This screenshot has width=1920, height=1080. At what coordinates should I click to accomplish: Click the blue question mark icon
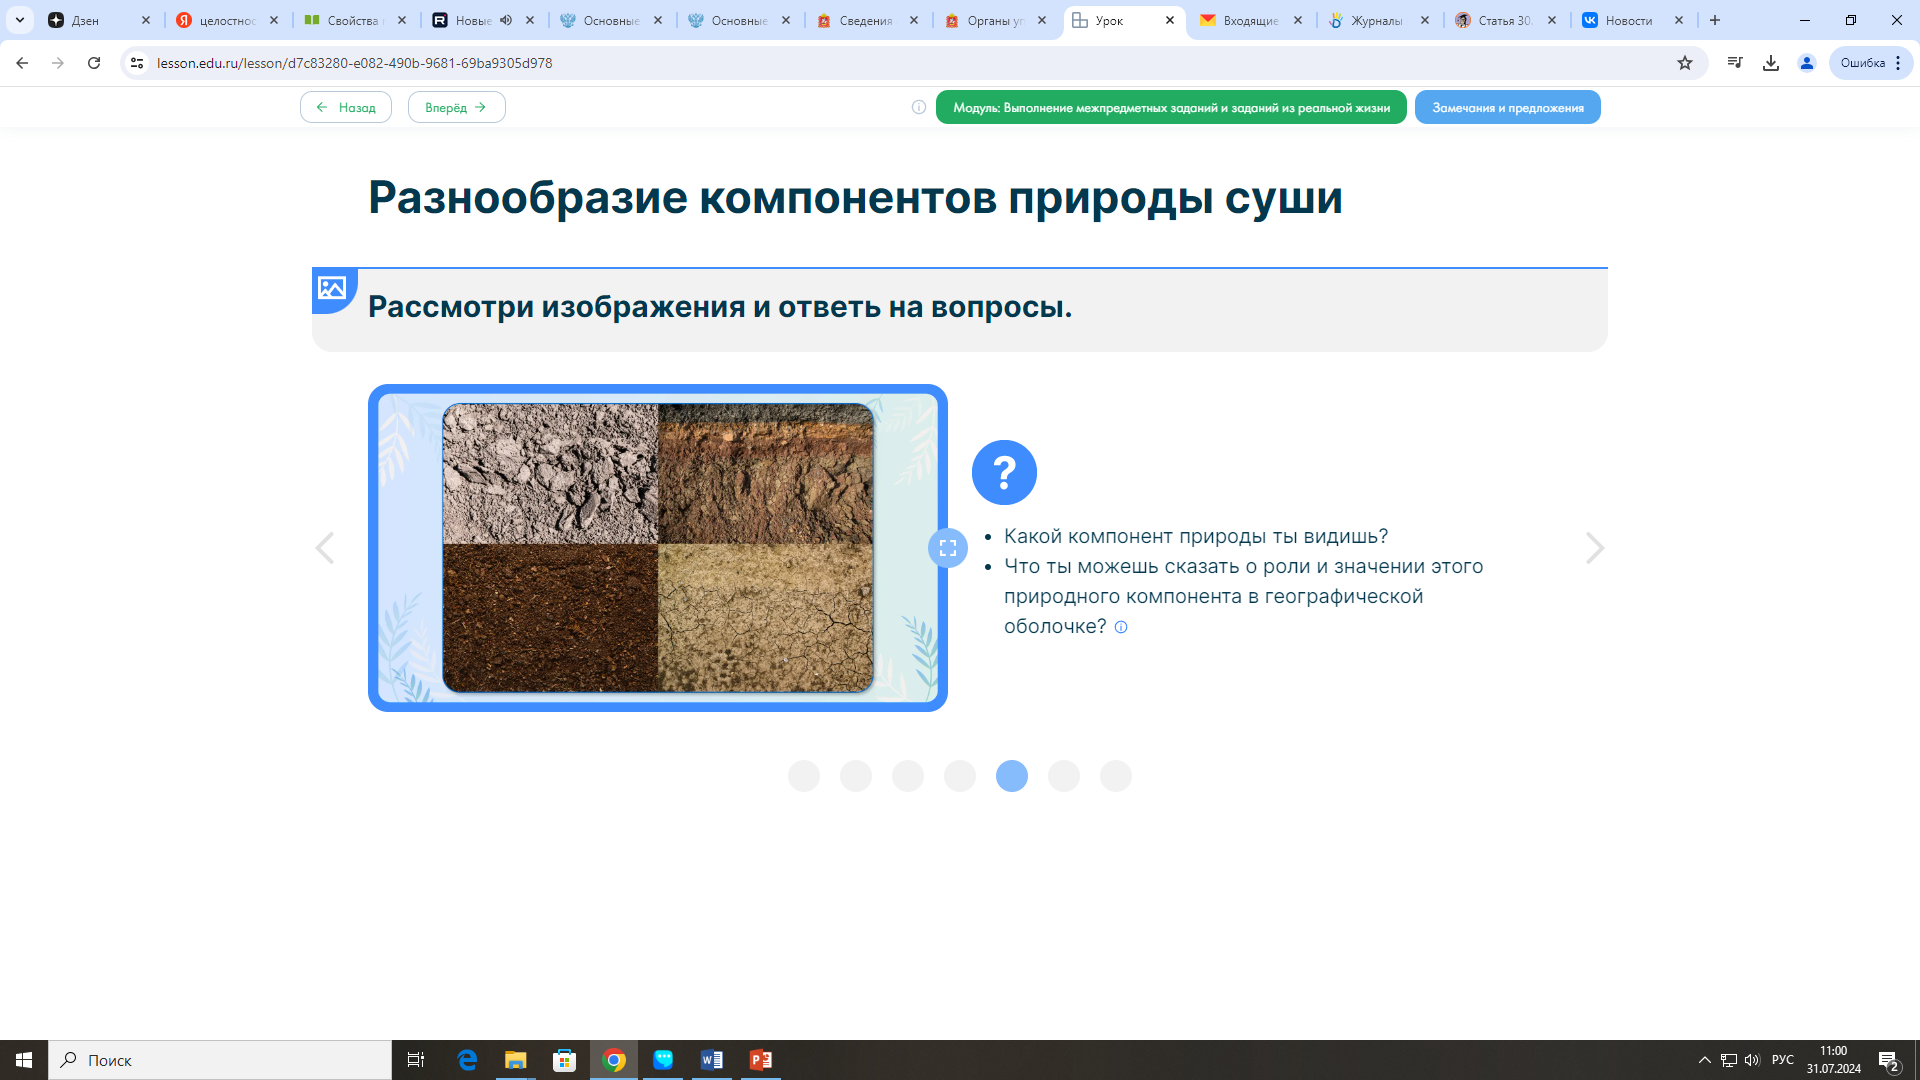(1004, 472)
